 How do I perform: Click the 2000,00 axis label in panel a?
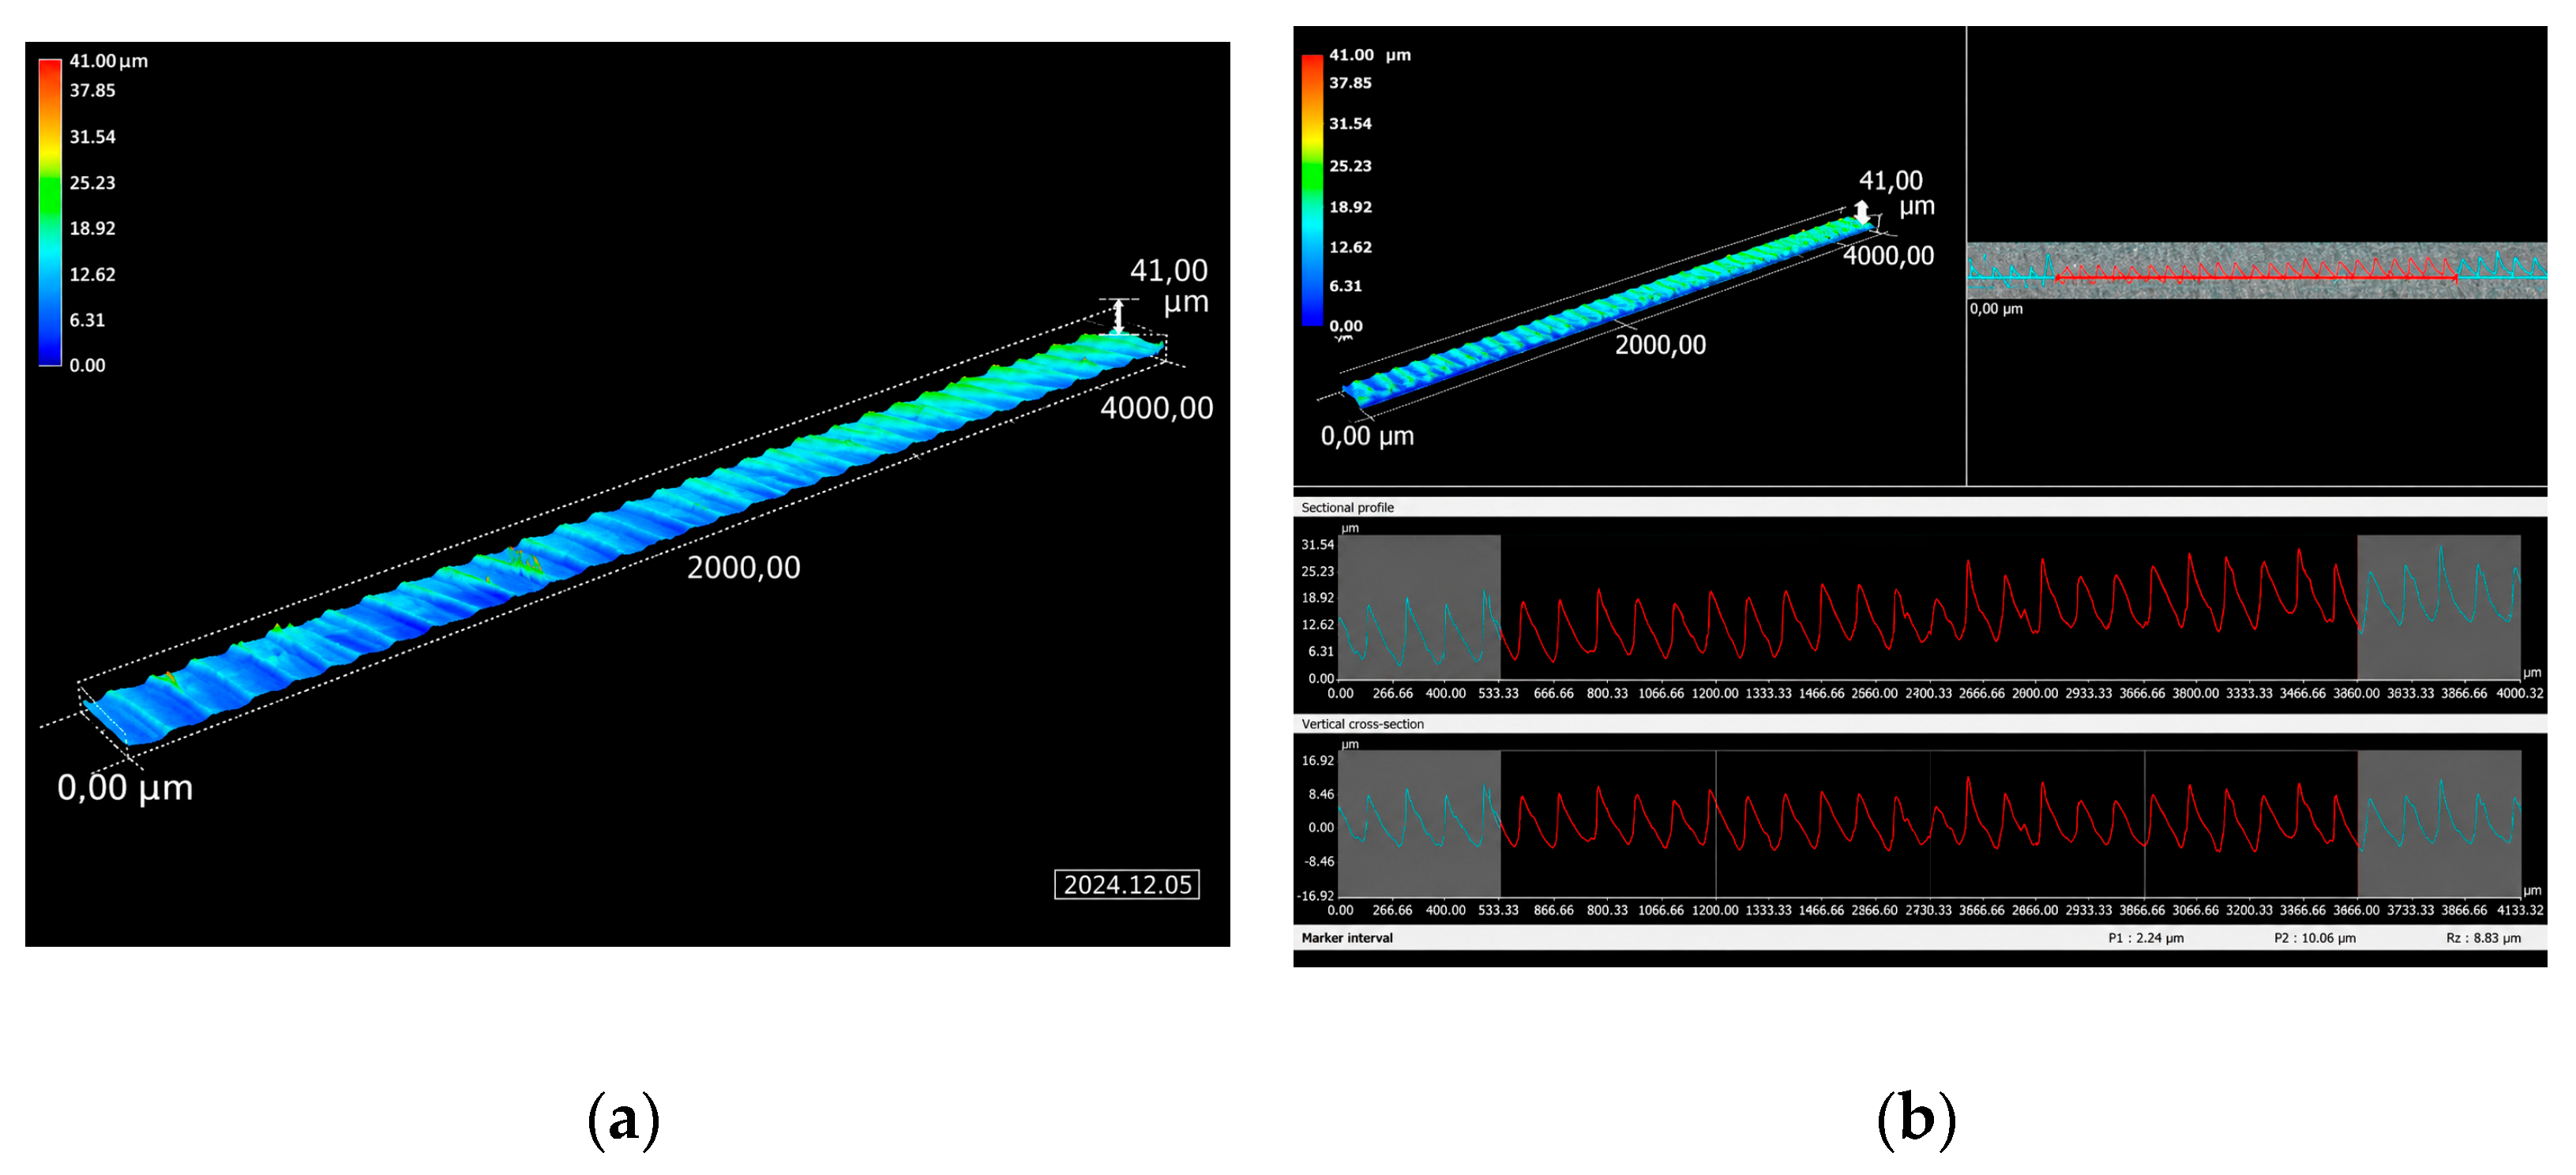coord(743,568)
